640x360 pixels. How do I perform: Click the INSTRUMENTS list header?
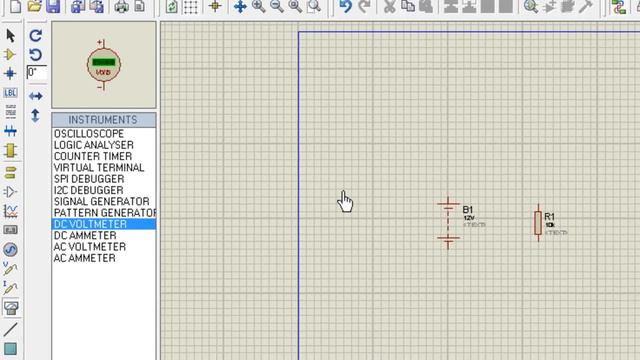tap(104, 120)
